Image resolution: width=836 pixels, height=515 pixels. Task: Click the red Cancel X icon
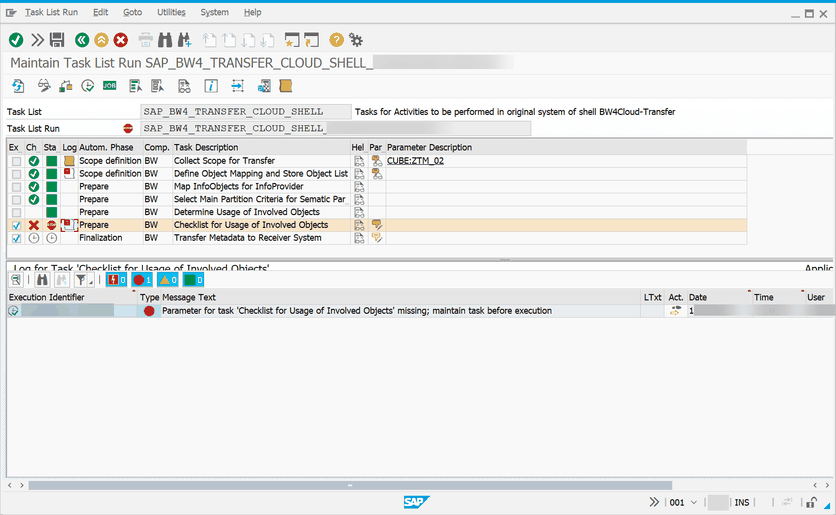point(121,40)
